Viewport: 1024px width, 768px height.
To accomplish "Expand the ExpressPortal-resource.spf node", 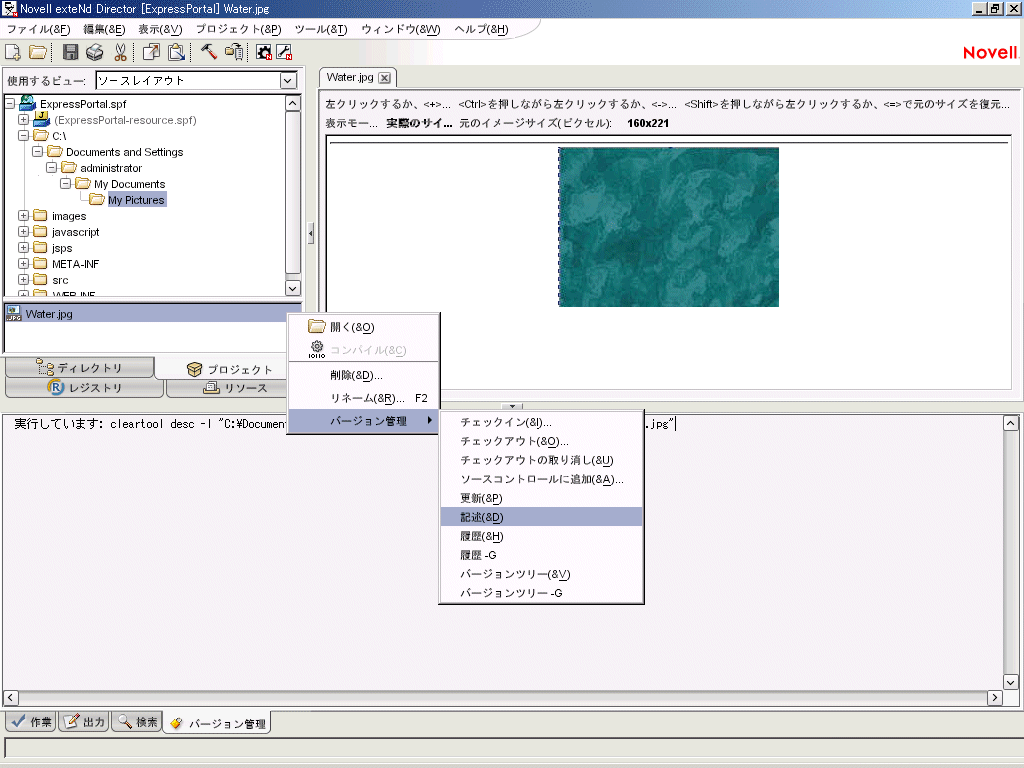I will (24, 120).
